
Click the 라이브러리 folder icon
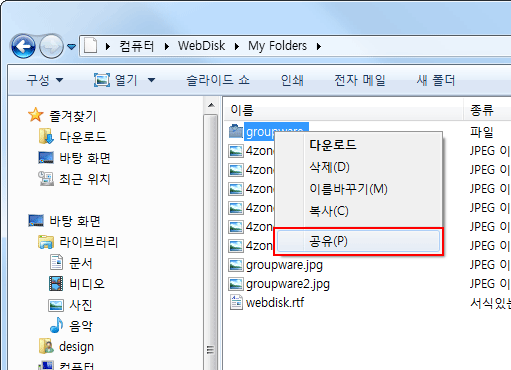(46, 242)
